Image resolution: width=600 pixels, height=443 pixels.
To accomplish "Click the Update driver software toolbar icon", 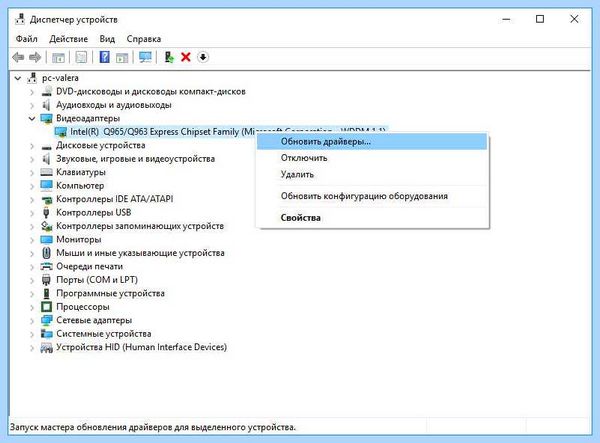I will pyautogui.click(x=169, y=57).
